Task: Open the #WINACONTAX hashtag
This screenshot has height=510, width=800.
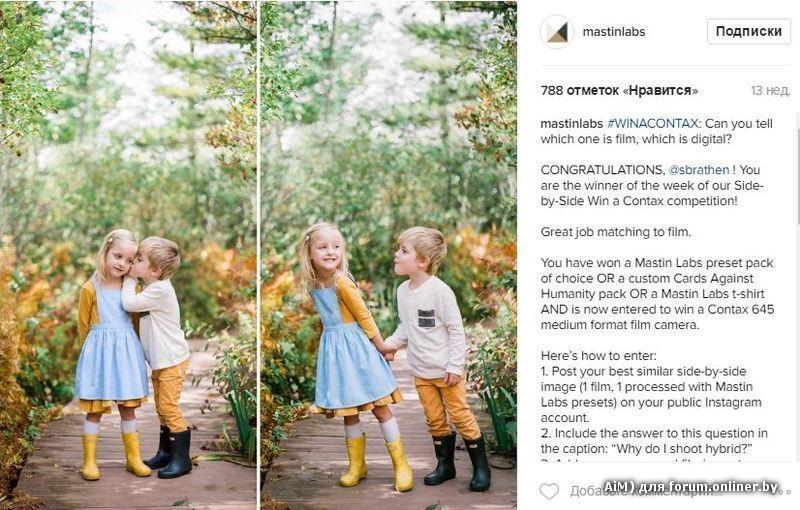Action: (x=653, y=123)
